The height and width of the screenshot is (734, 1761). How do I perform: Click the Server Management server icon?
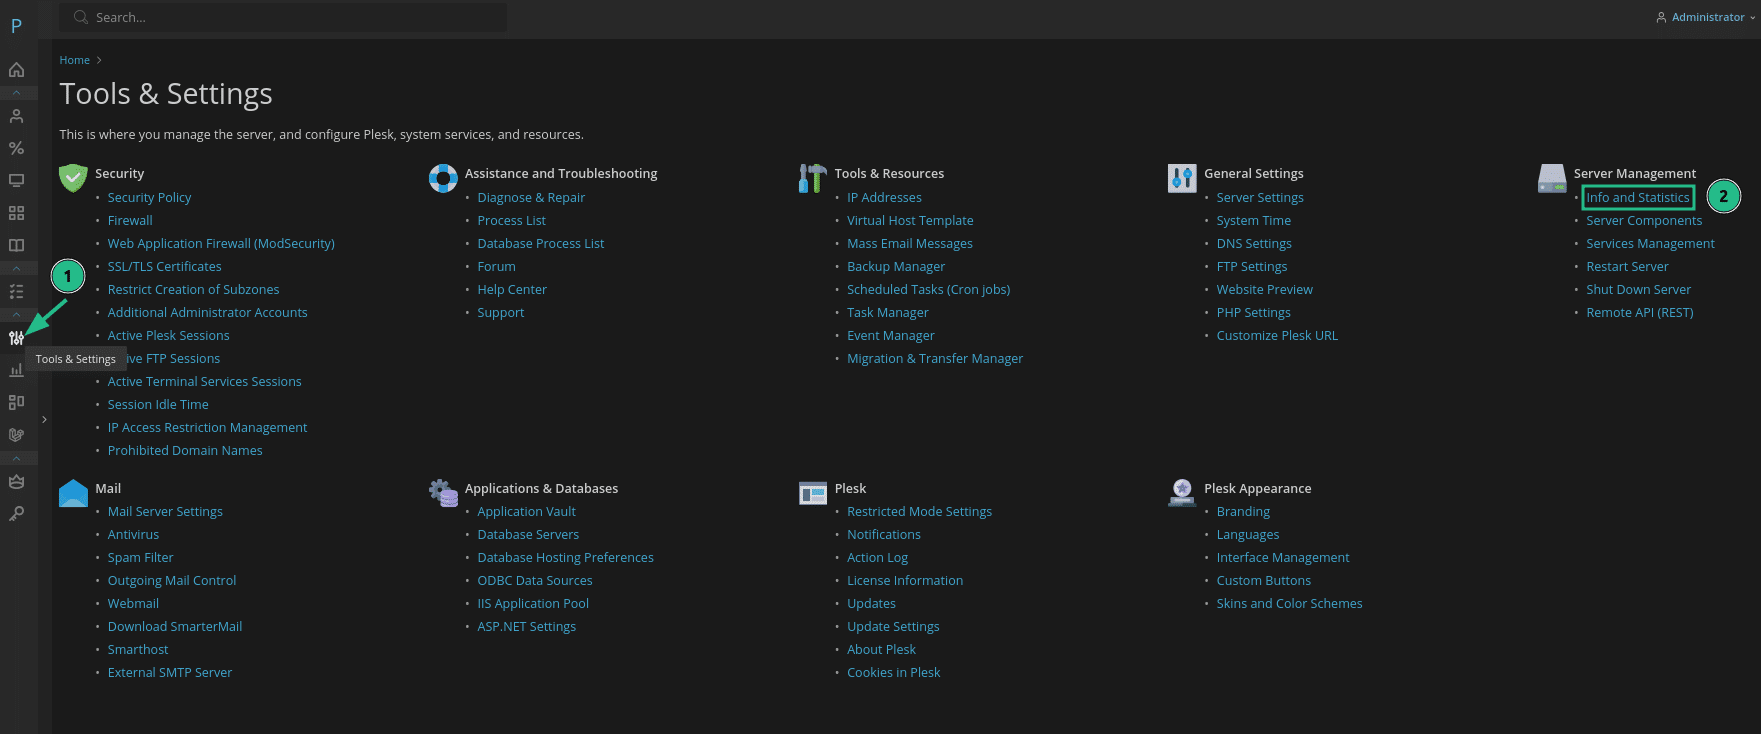(1552, 178)
